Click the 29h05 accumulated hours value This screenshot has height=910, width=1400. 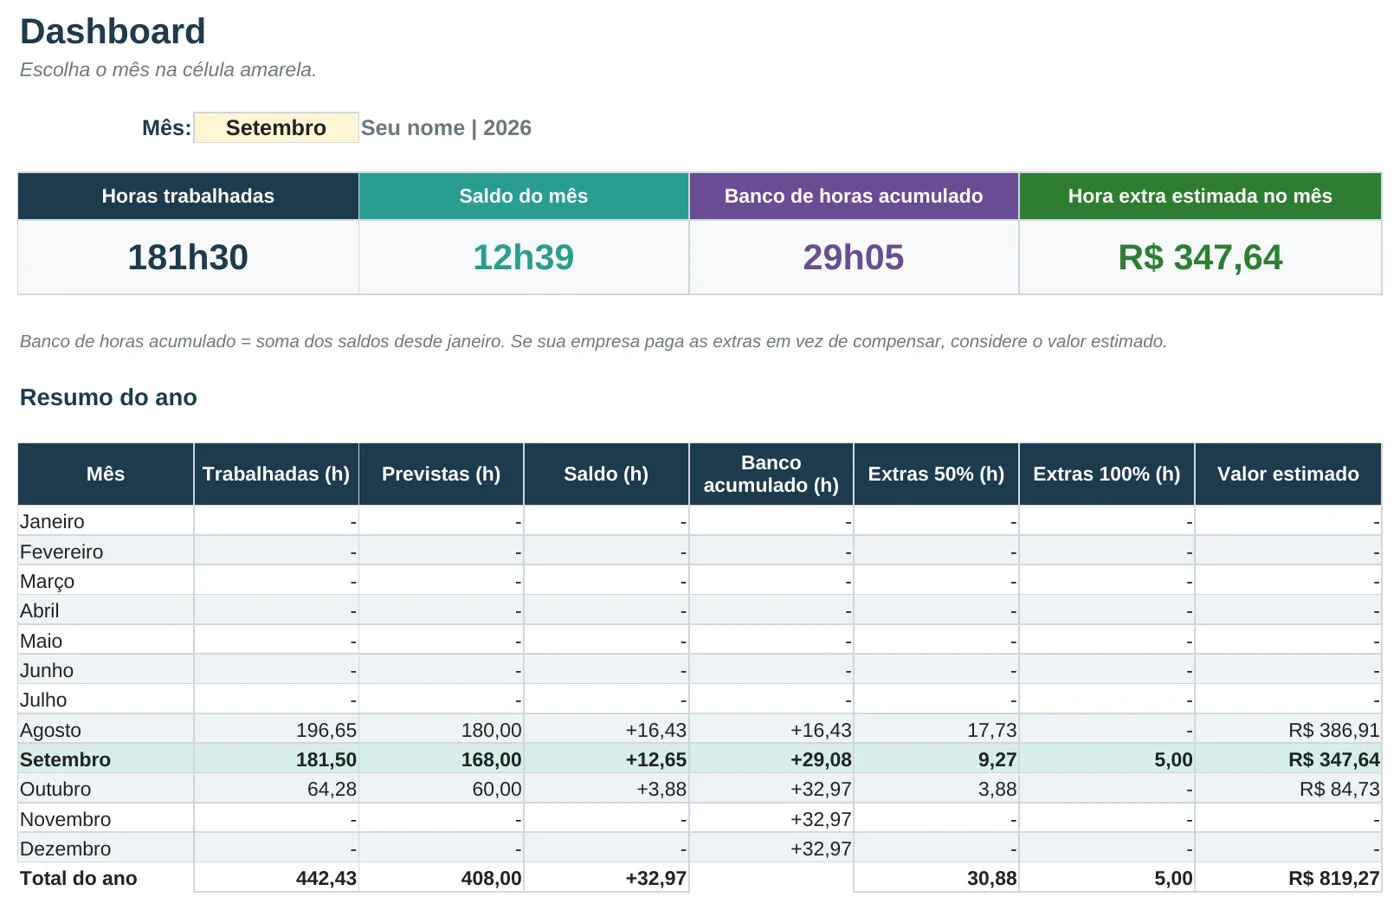(x=854, y=258)
